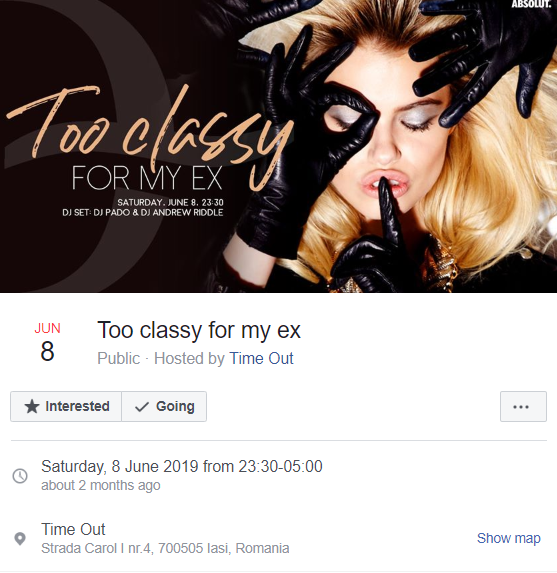Click the clock icon beside event date

coord(20,476)
